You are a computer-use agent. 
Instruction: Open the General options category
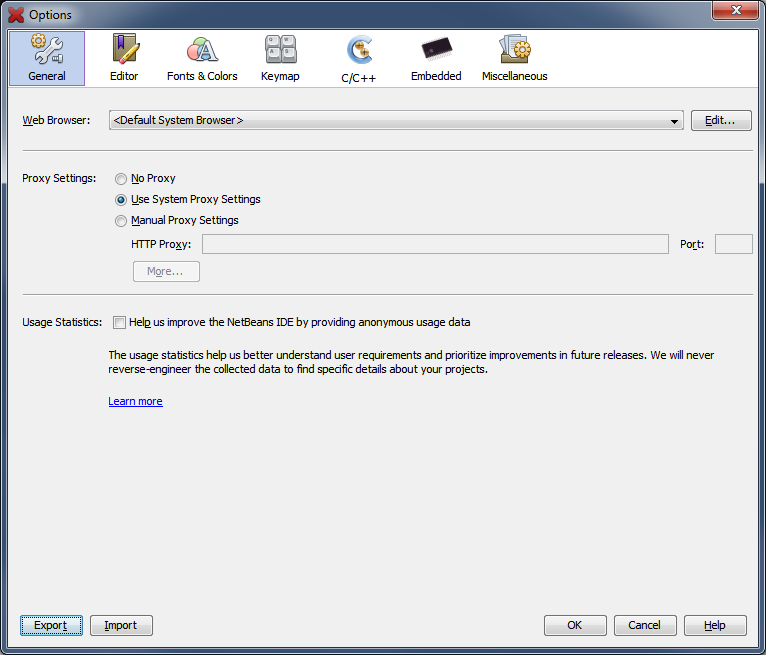[47, 58]
